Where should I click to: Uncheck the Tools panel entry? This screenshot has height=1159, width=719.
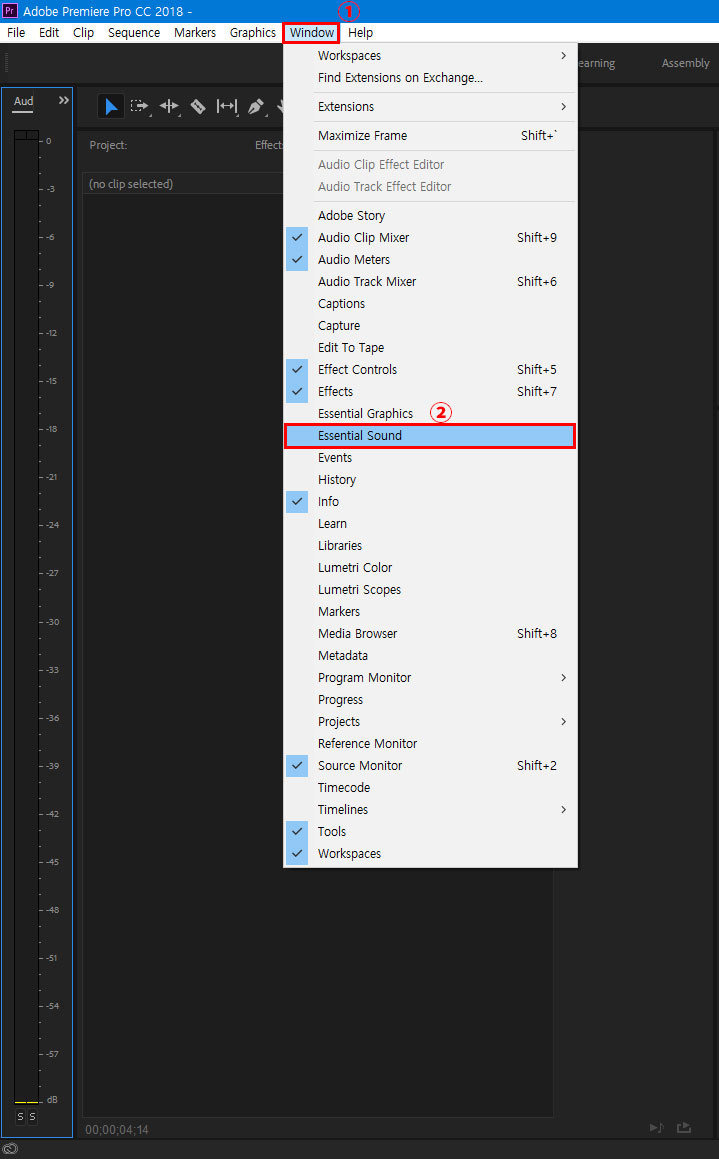[x=430, y=832]
